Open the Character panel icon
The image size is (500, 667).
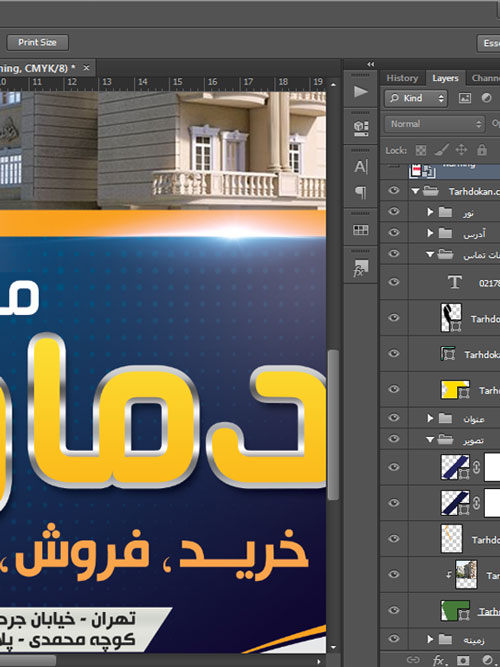[x=360, y=166]
